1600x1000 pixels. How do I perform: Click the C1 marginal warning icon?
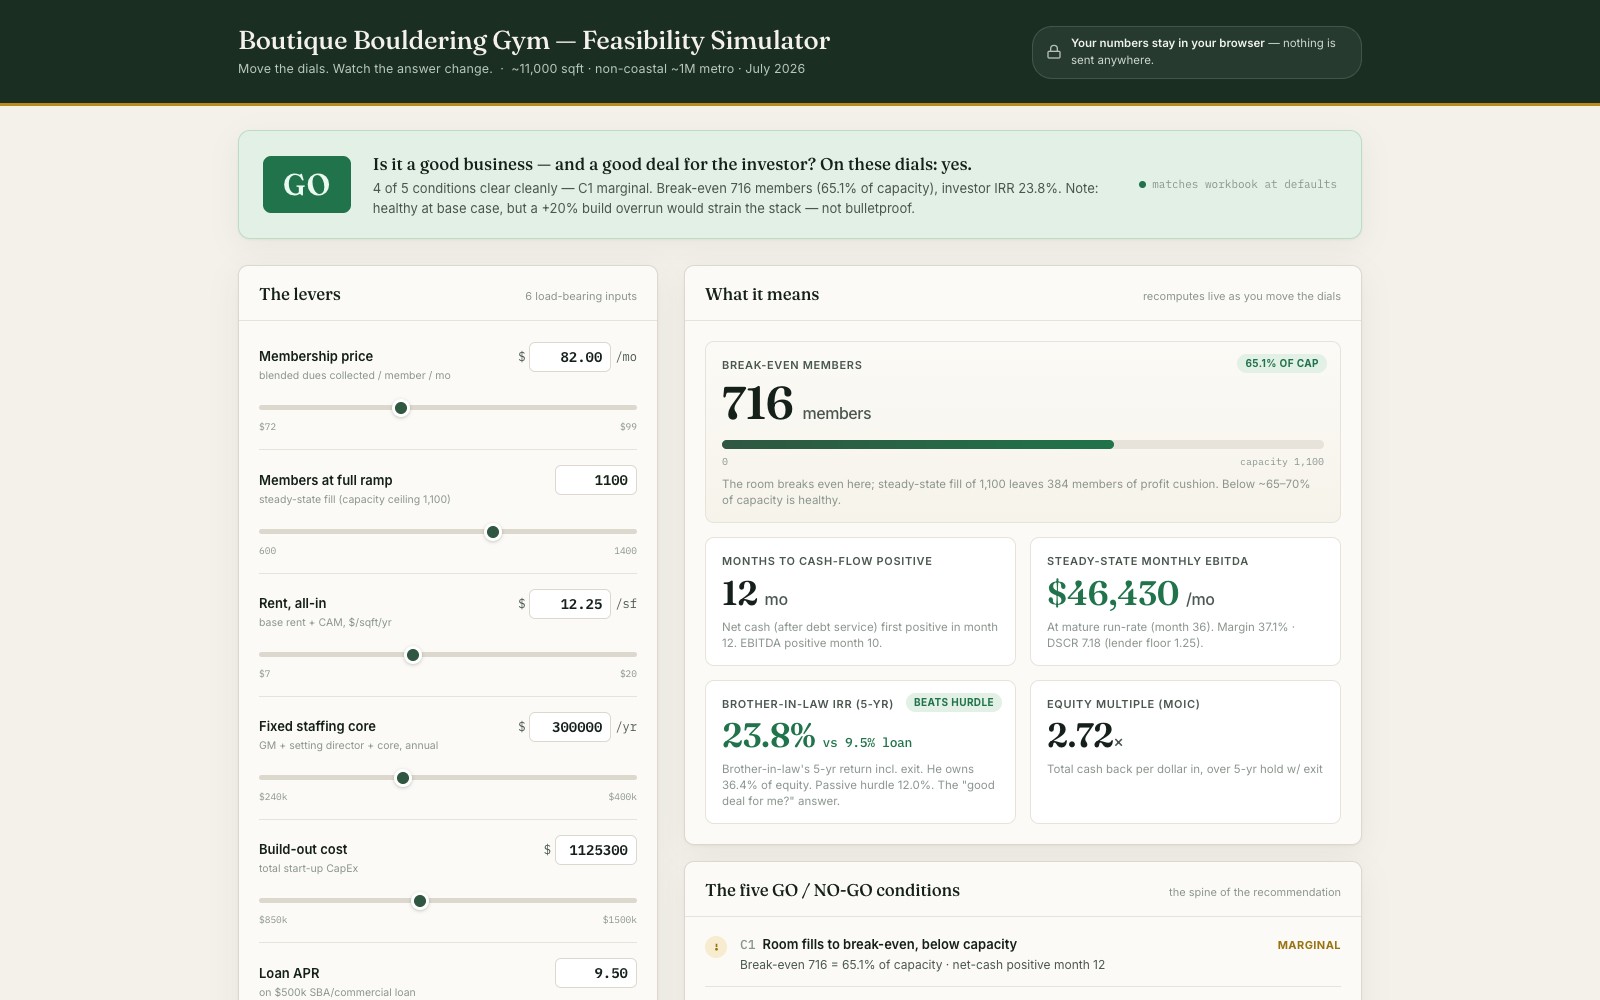(x=716, y=946)
